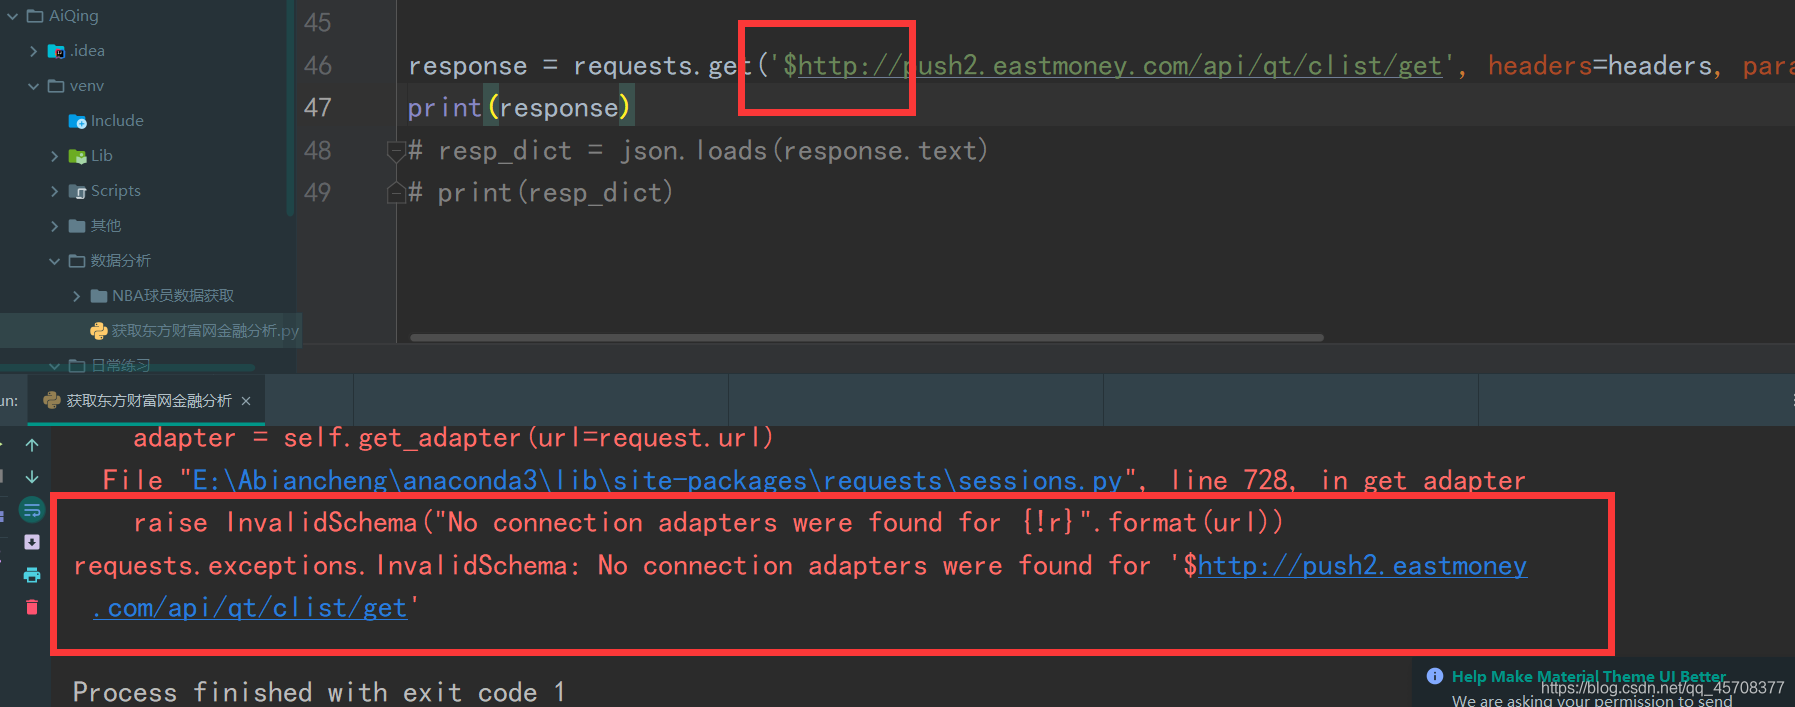Click the print(response) statement on line 47

pos(519,108)
